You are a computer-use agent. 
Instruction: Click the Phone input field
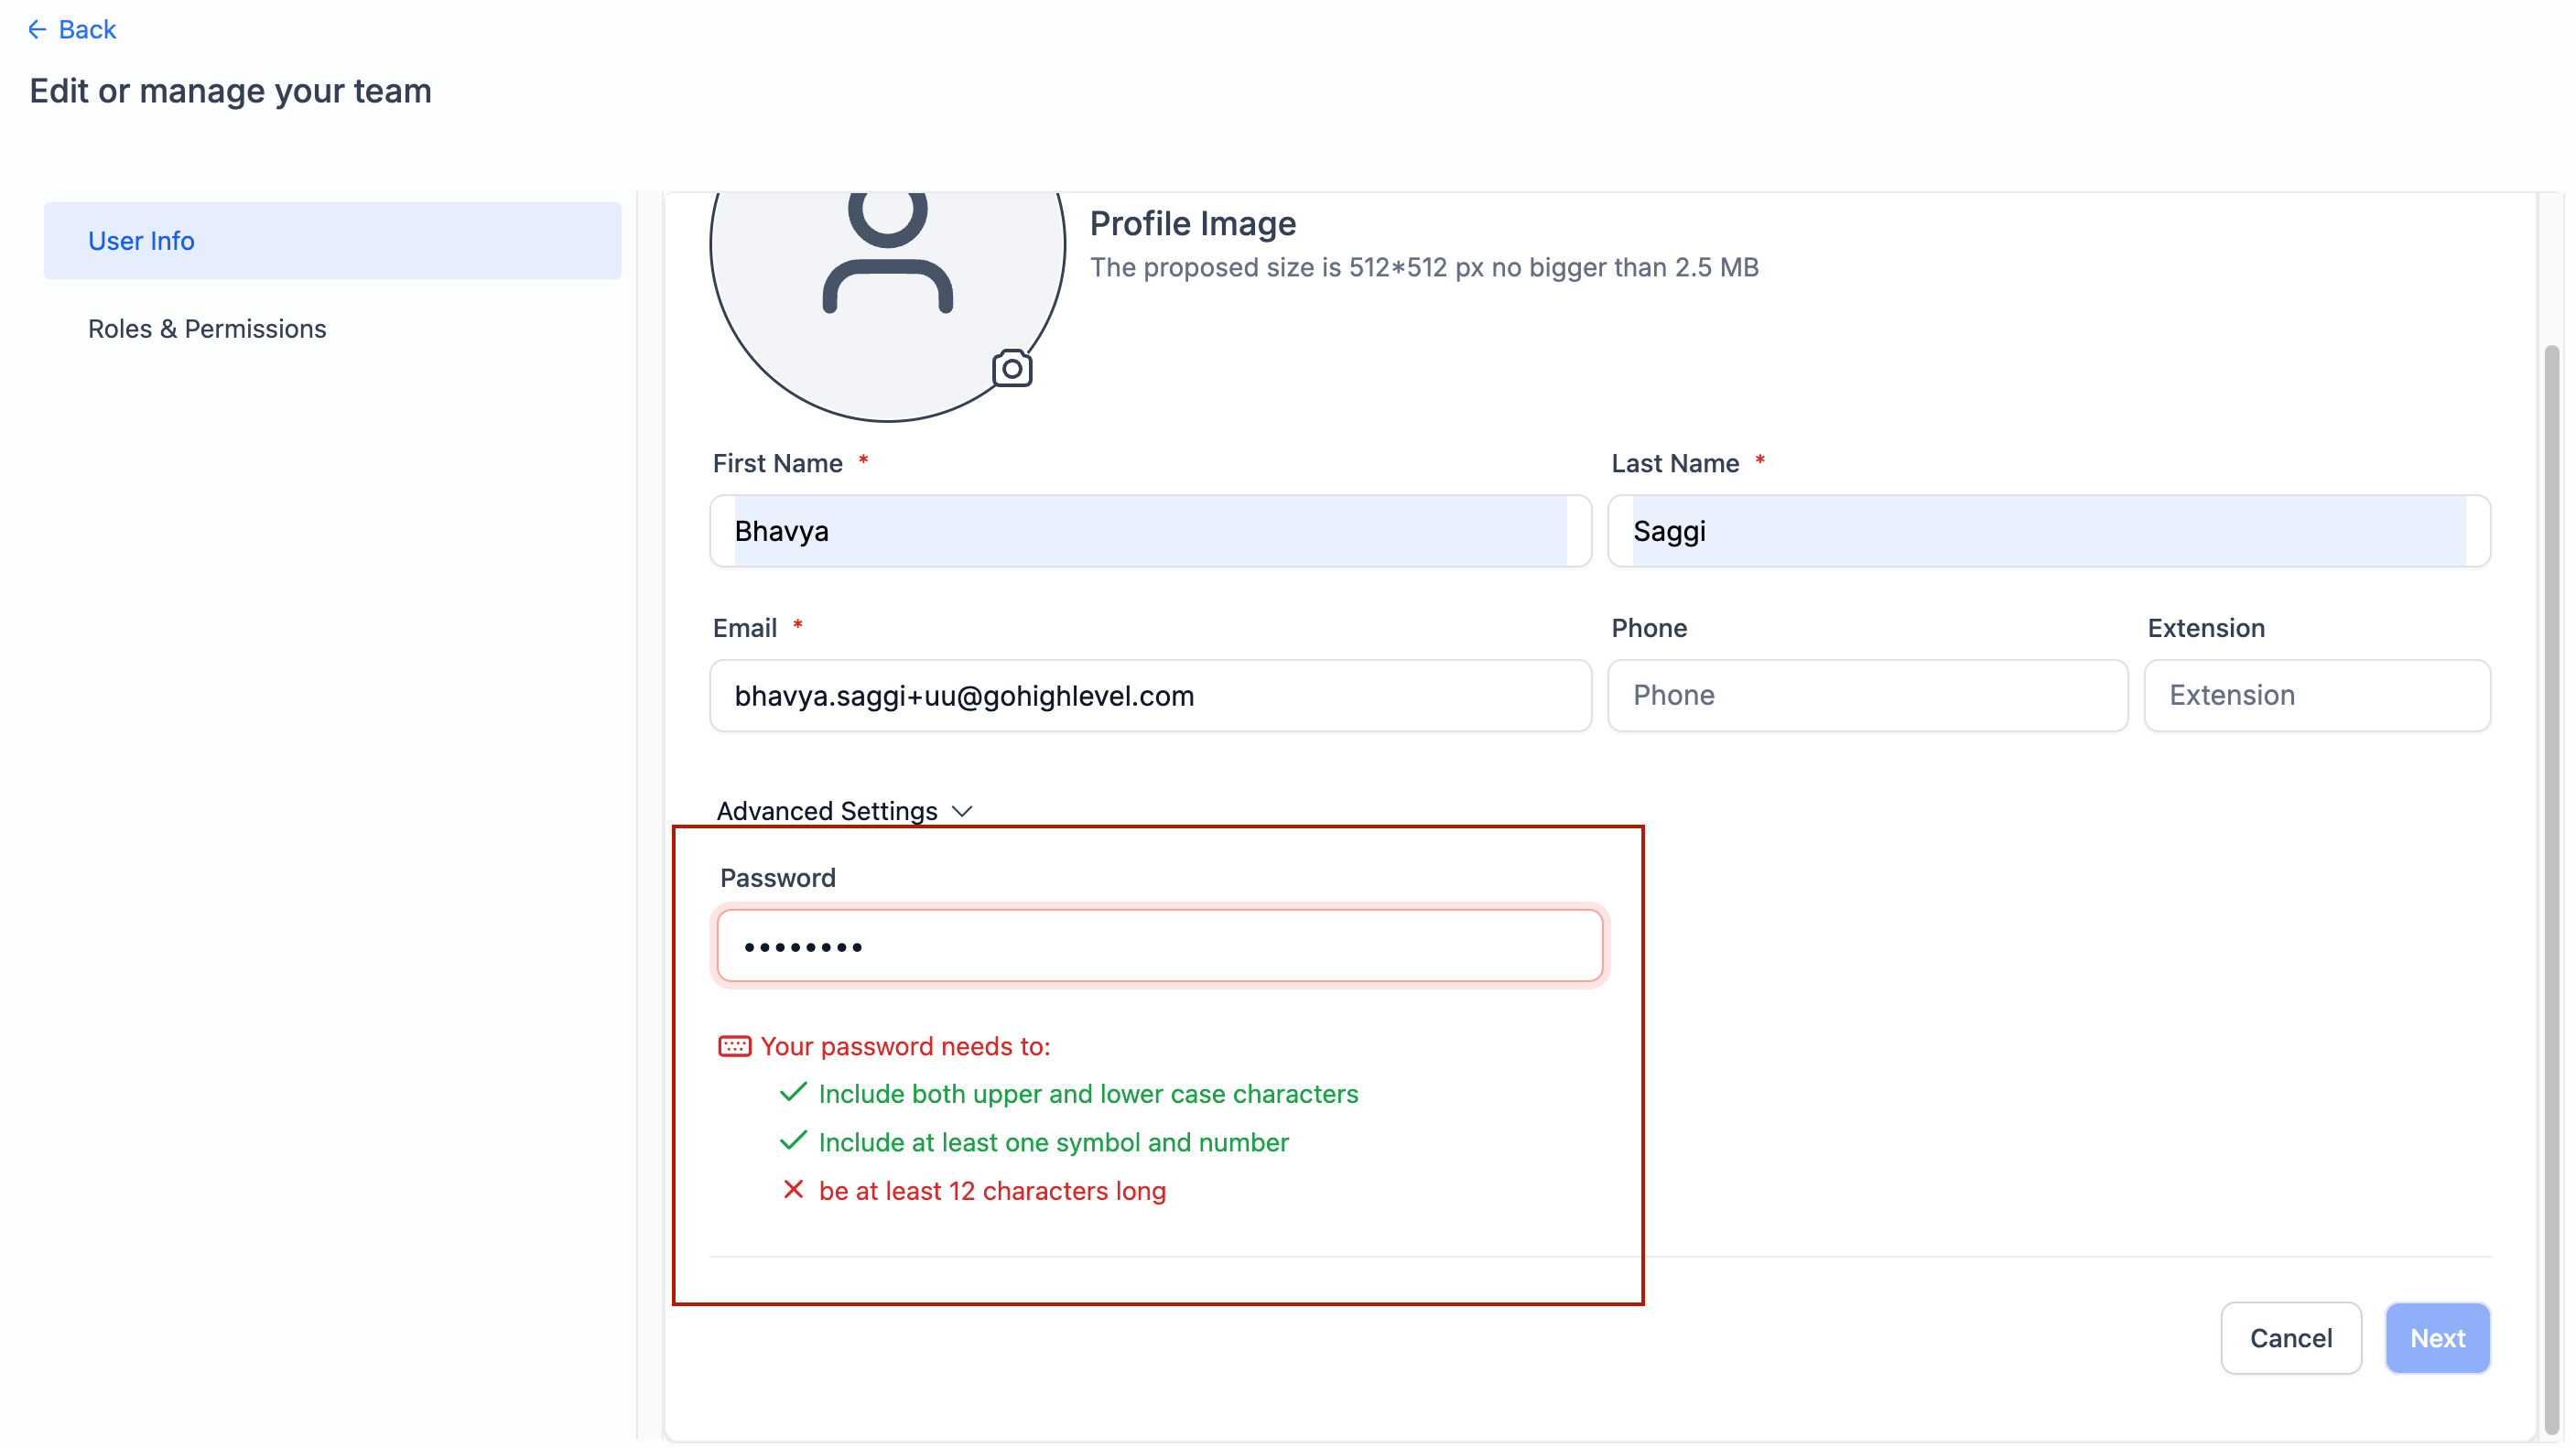point(1867,696)
